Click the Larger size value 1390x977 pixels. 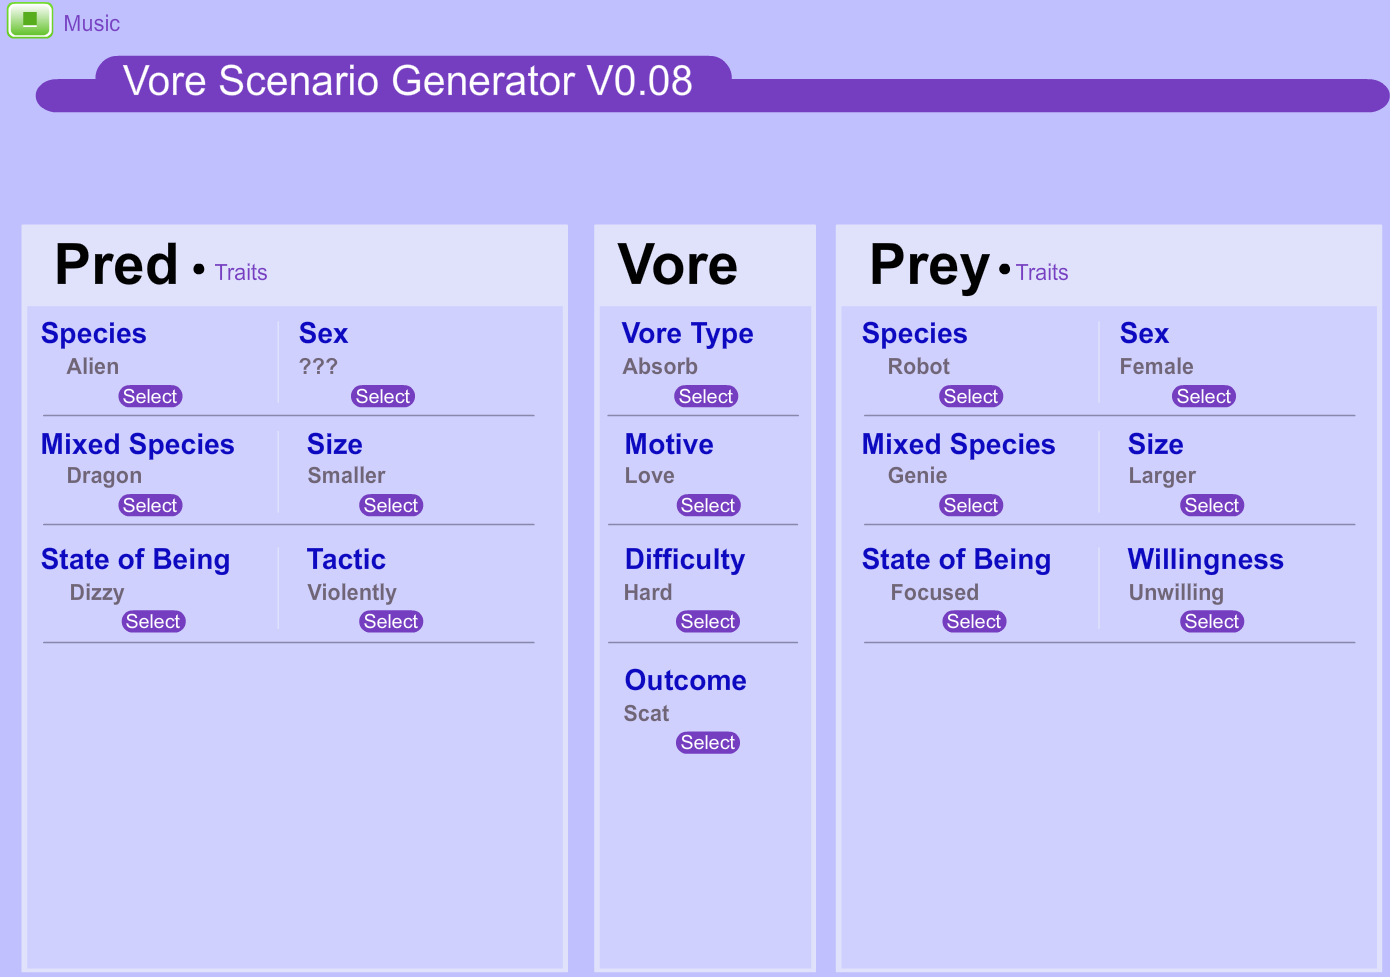(1162, 476)
